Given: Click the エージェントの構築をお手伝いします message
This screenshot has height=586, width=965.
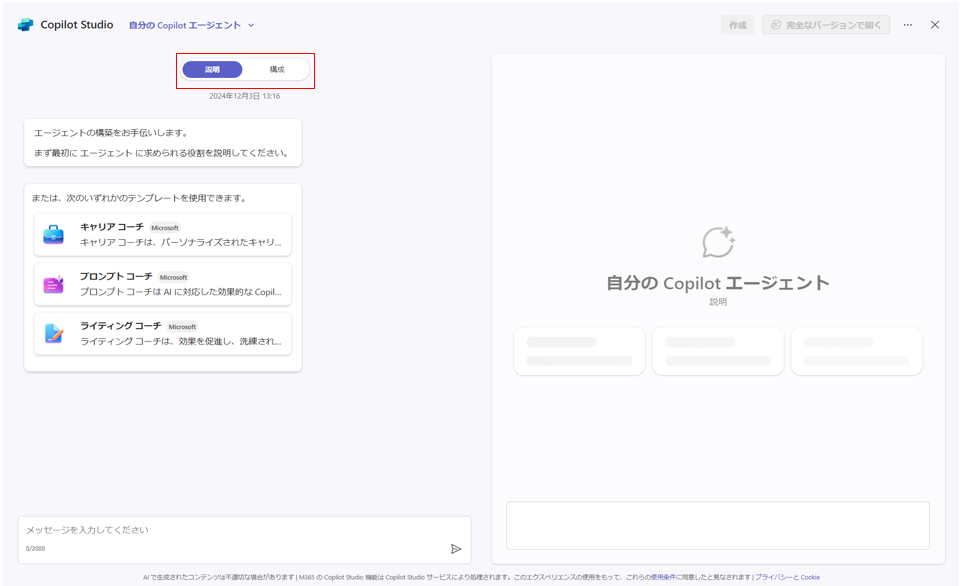Looking at the screenshot, I should [111, 133].
